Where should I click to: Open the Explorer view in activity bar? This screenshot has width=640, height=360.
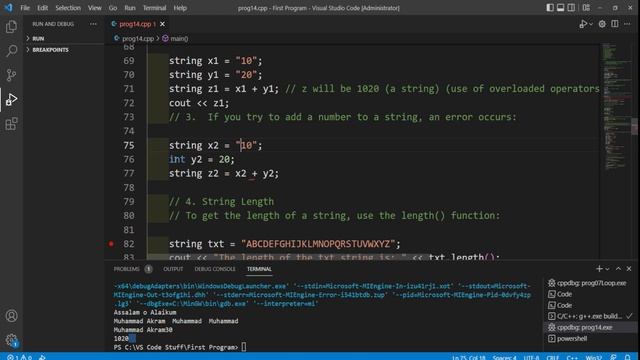[11, 27]
